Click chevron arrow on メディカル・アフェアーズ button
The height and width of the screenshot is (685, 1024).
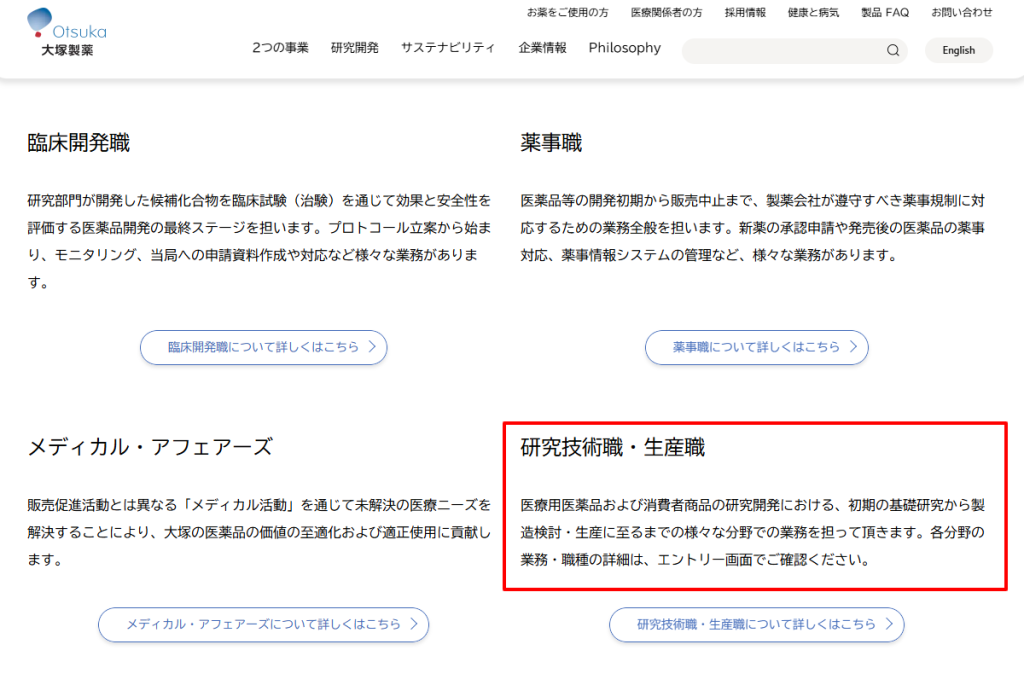click(x=413, y=624)
